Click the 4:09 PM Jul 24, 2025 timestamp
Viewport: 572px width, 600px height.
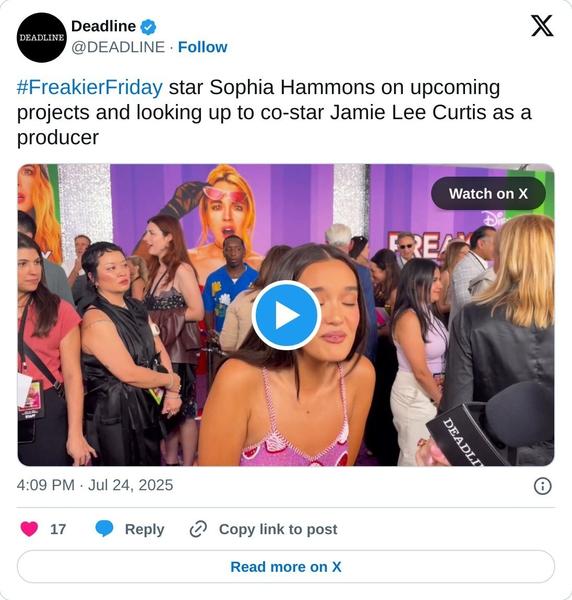[x=95, y=485]
